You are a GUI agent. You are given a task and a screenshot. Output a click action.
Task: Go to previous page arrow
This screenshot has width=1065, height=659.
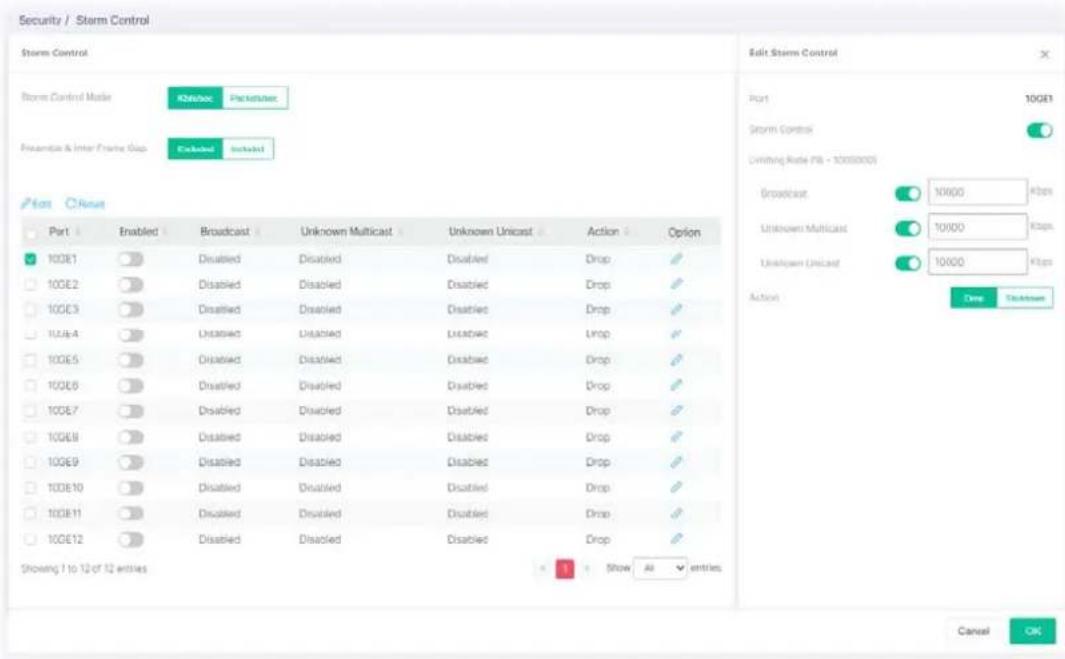(x=542, y=568)
